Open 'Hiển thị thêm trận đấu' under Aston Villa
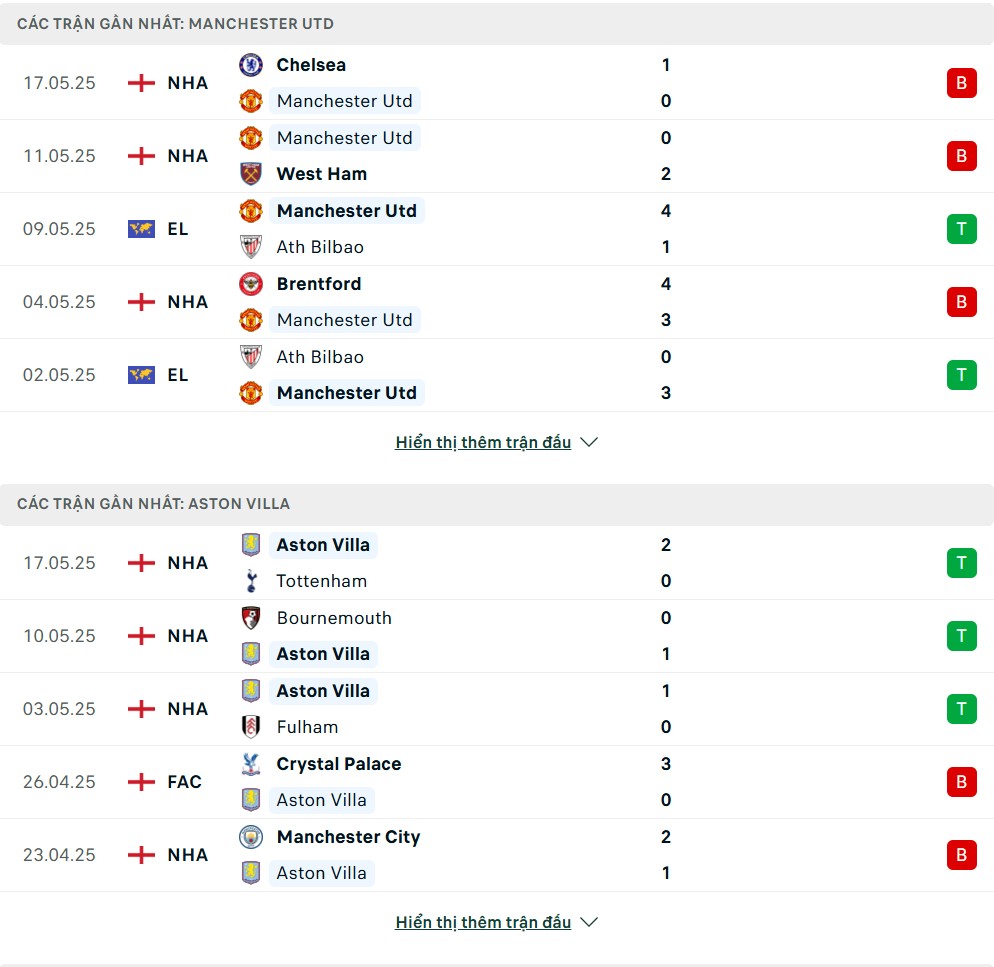Image resolution: width=994 pixels, height=967 pixels. [x=483, y=922]
